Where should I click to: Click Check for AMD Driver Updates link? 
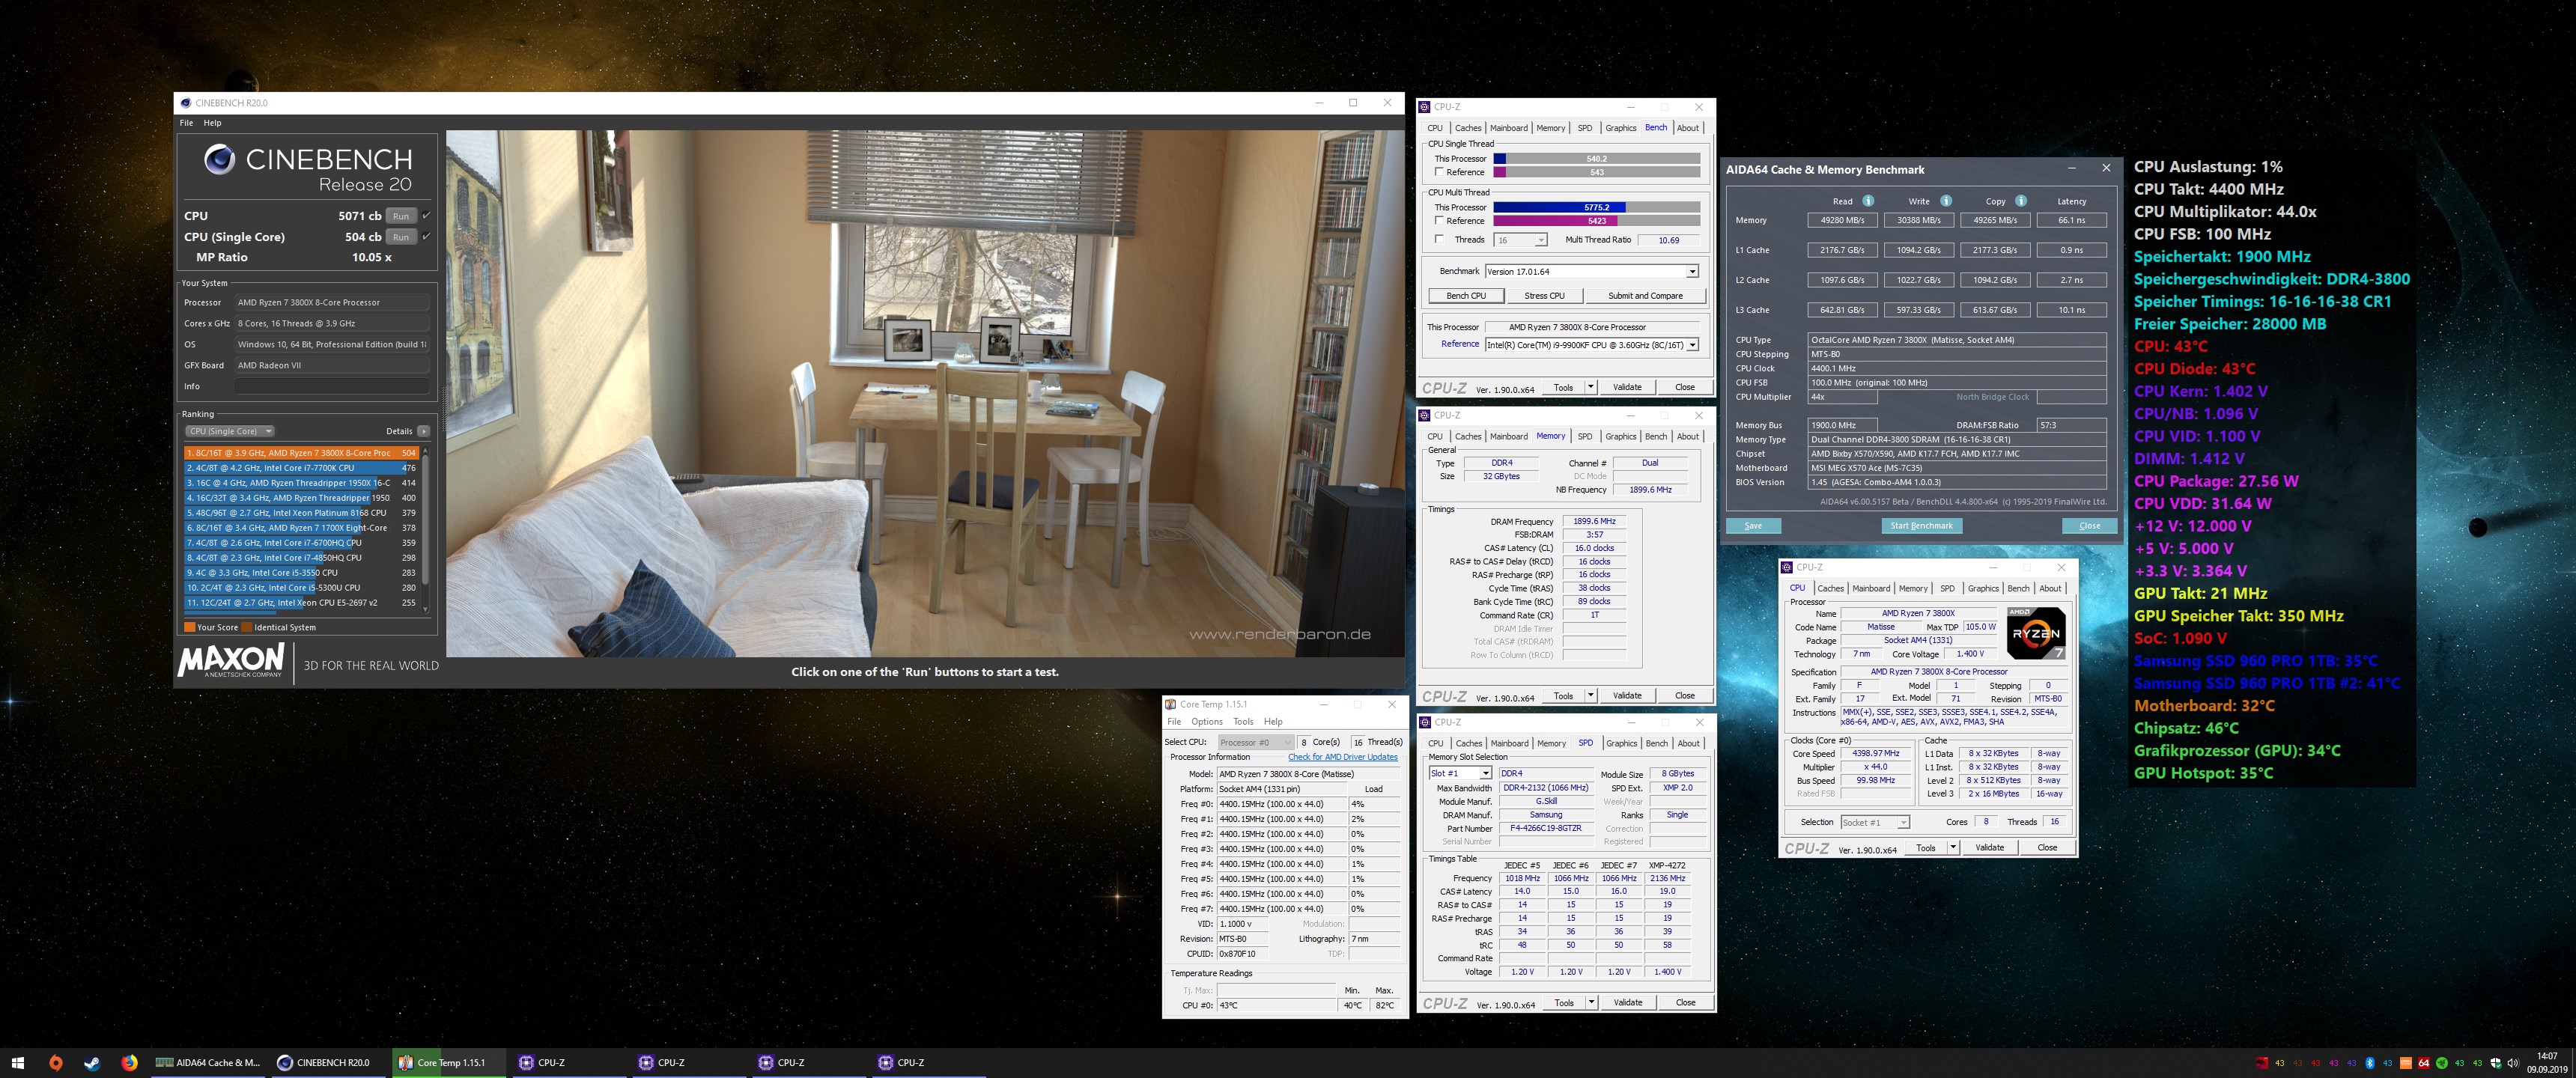[1342, 757]
